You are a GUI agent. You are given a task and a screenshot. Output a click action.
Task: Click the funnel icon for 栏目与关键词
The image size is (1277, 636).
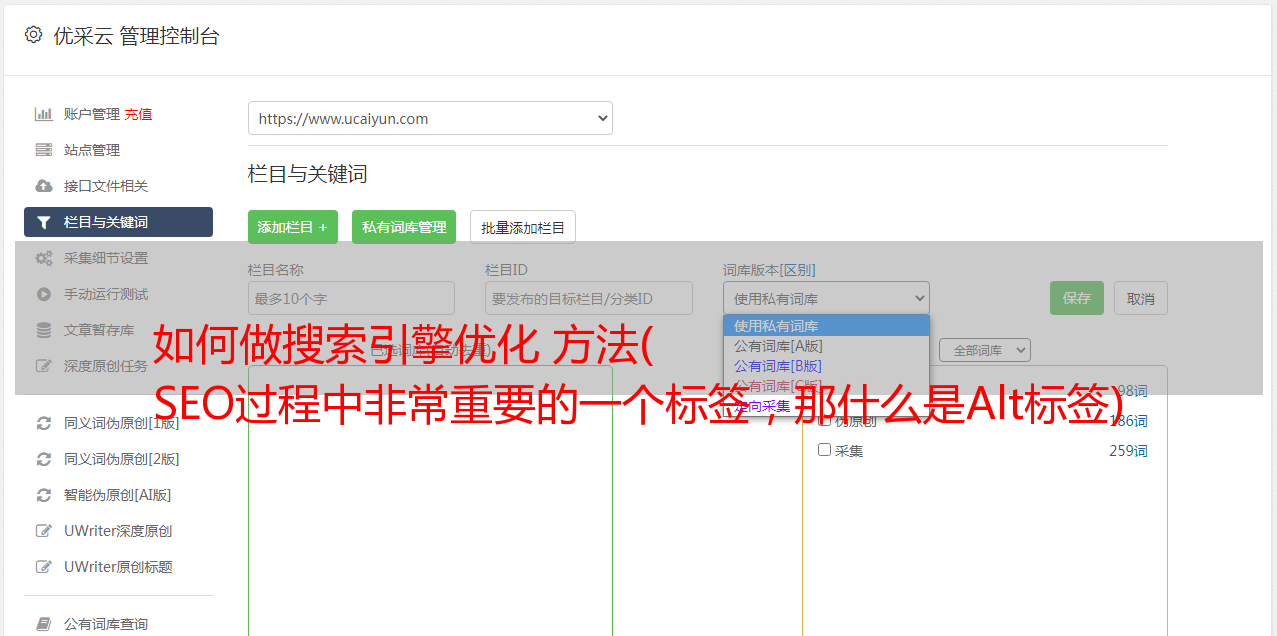click(x=43, y=222)
